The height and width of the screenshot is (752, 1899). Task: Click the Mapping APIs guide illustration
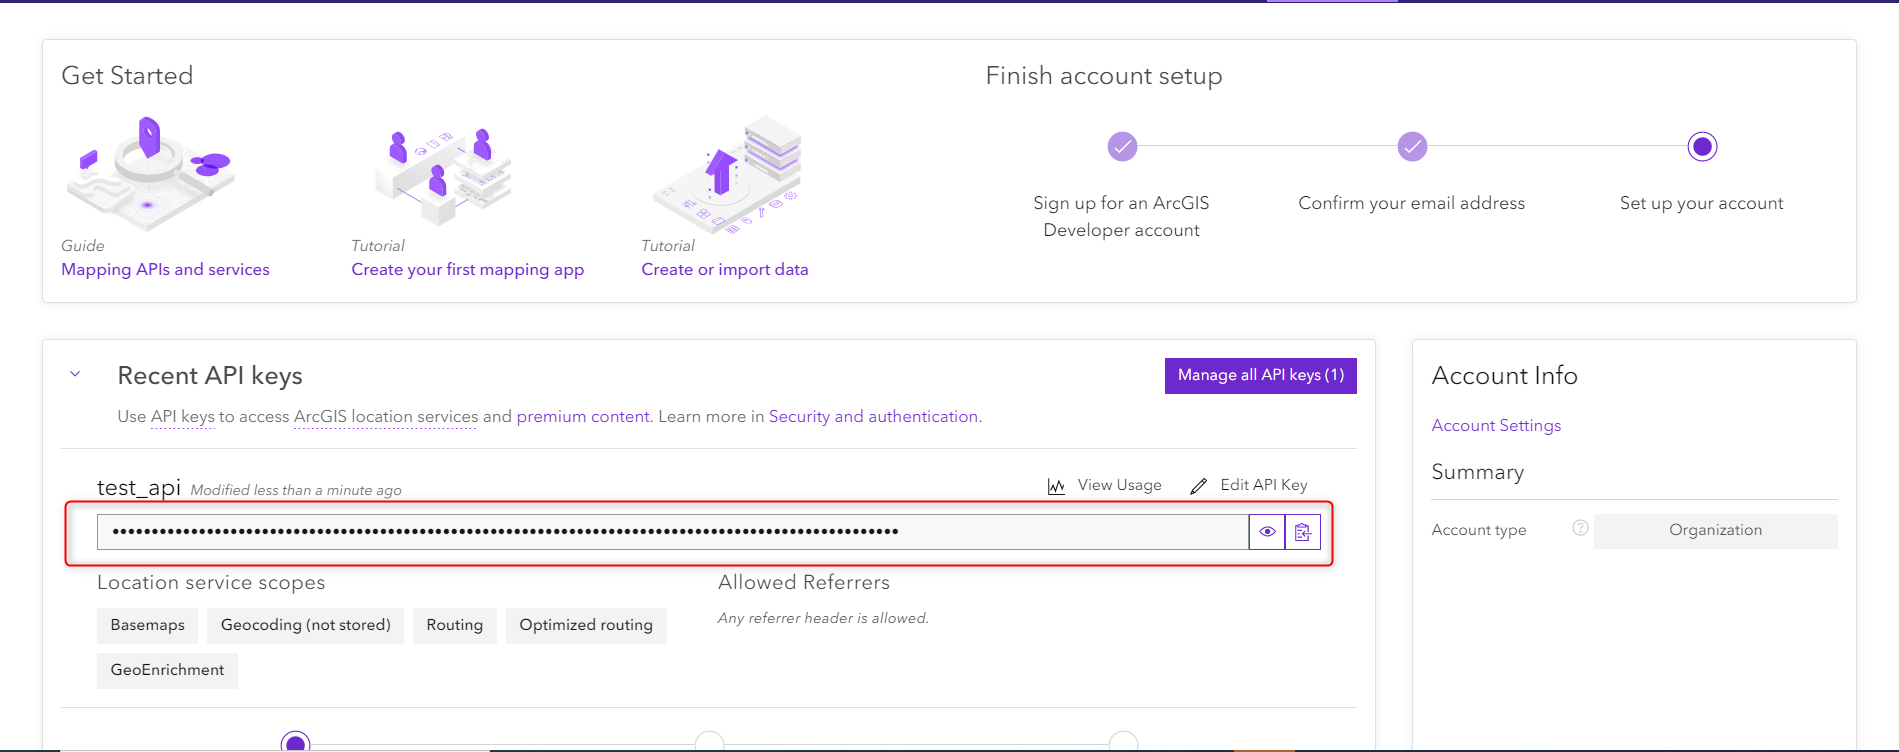150,173
